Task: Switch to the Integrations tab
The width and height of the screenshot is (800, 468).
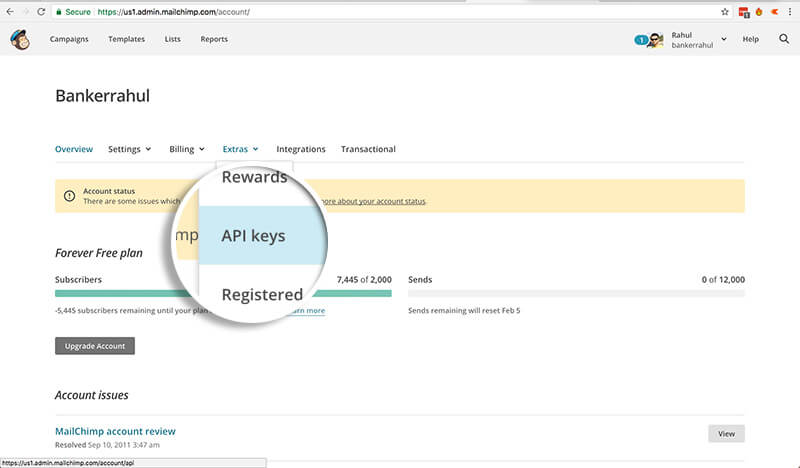Action: pos(301,149)
